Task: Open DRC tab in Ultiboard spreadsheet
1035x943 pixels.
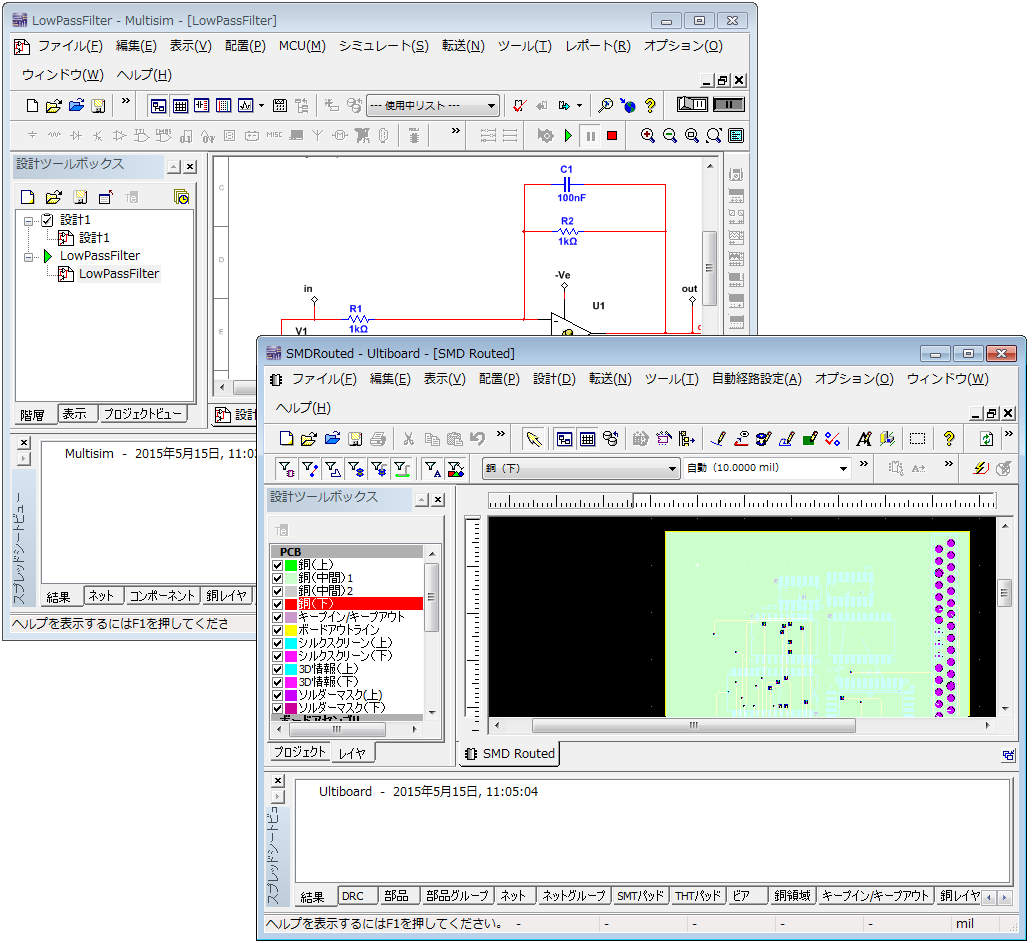Action: coord(357,896)
